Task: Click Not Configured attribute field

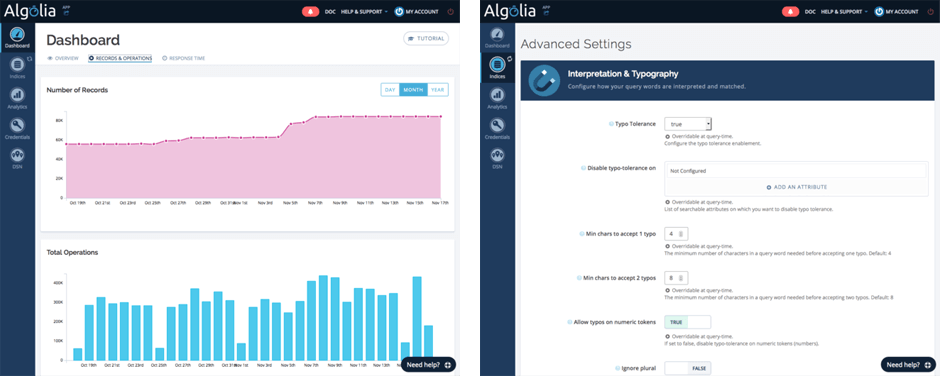Action: point(796,170)
